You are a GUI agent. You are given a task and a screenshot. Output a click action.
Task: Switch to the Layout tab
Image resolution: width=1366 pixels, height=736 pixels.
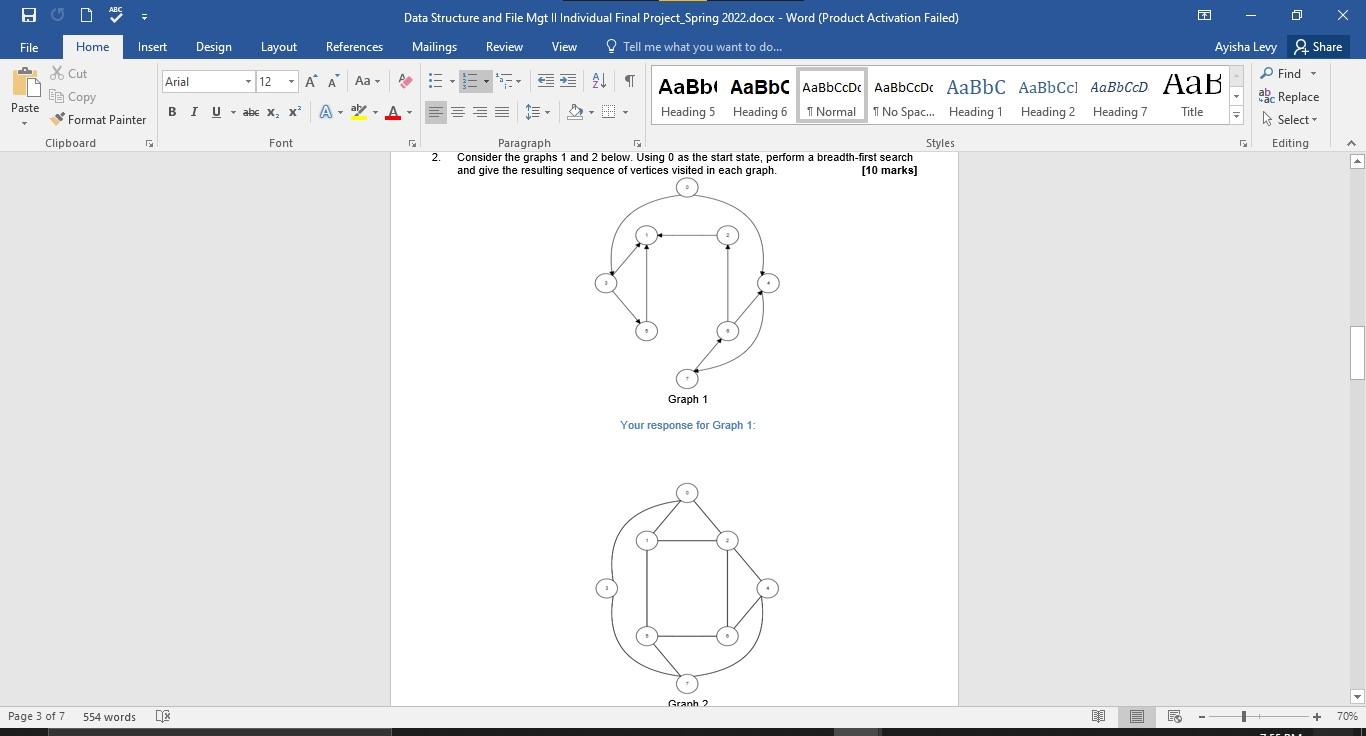tap(278, 47)
